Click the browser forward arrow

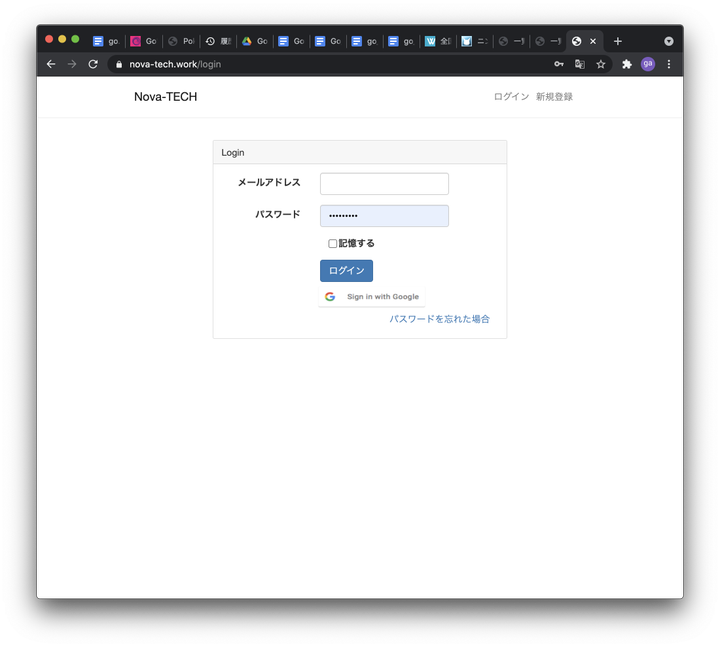pyautogui.click(x=72, y=64)
